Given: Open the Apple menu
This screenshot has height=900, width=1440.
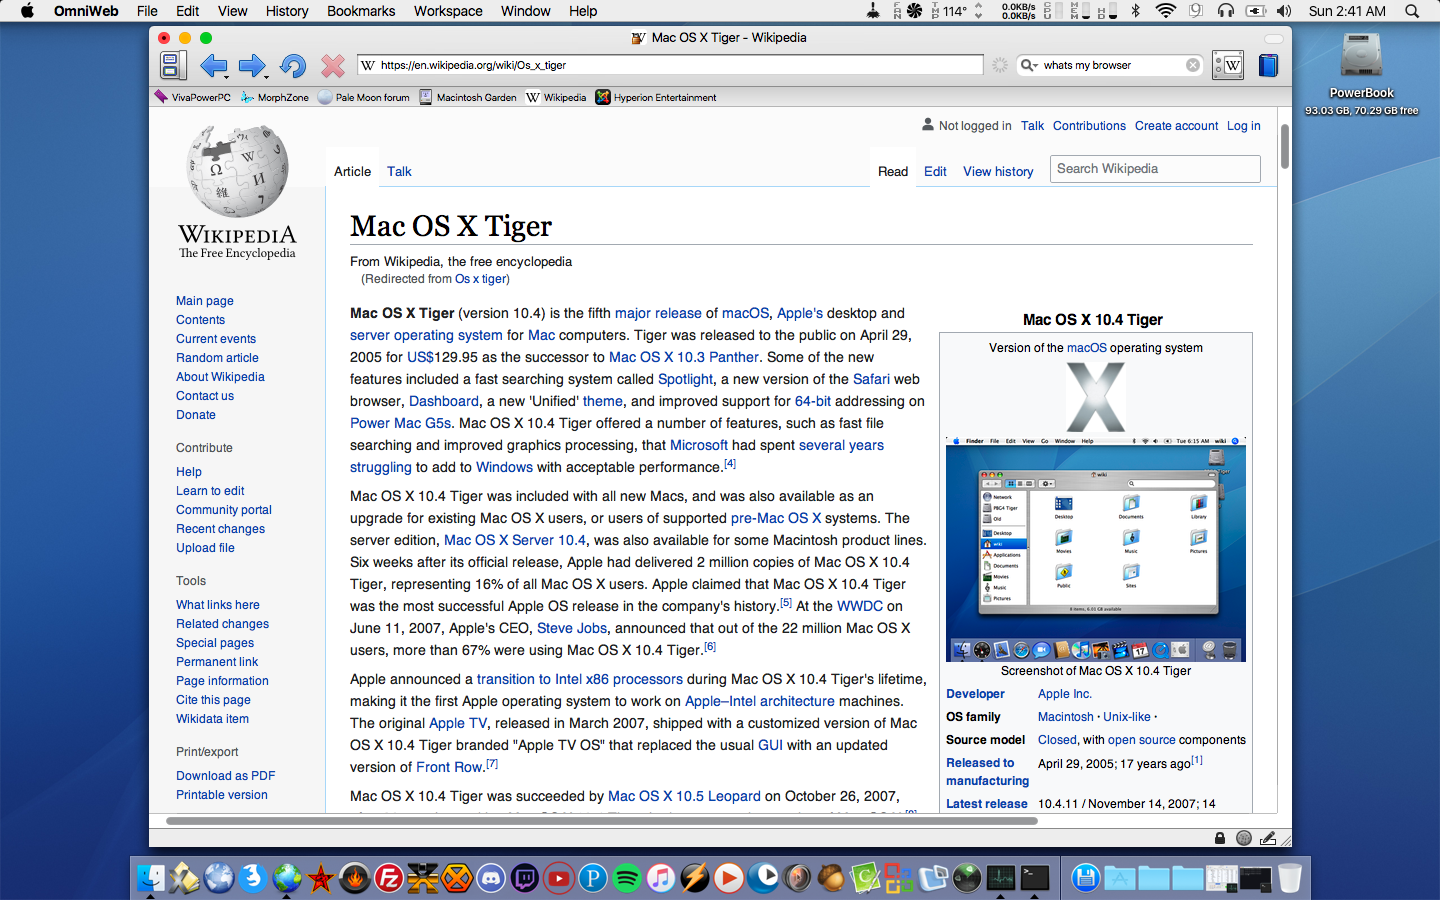Looking at the screenshot, I should tap(27, 11).
